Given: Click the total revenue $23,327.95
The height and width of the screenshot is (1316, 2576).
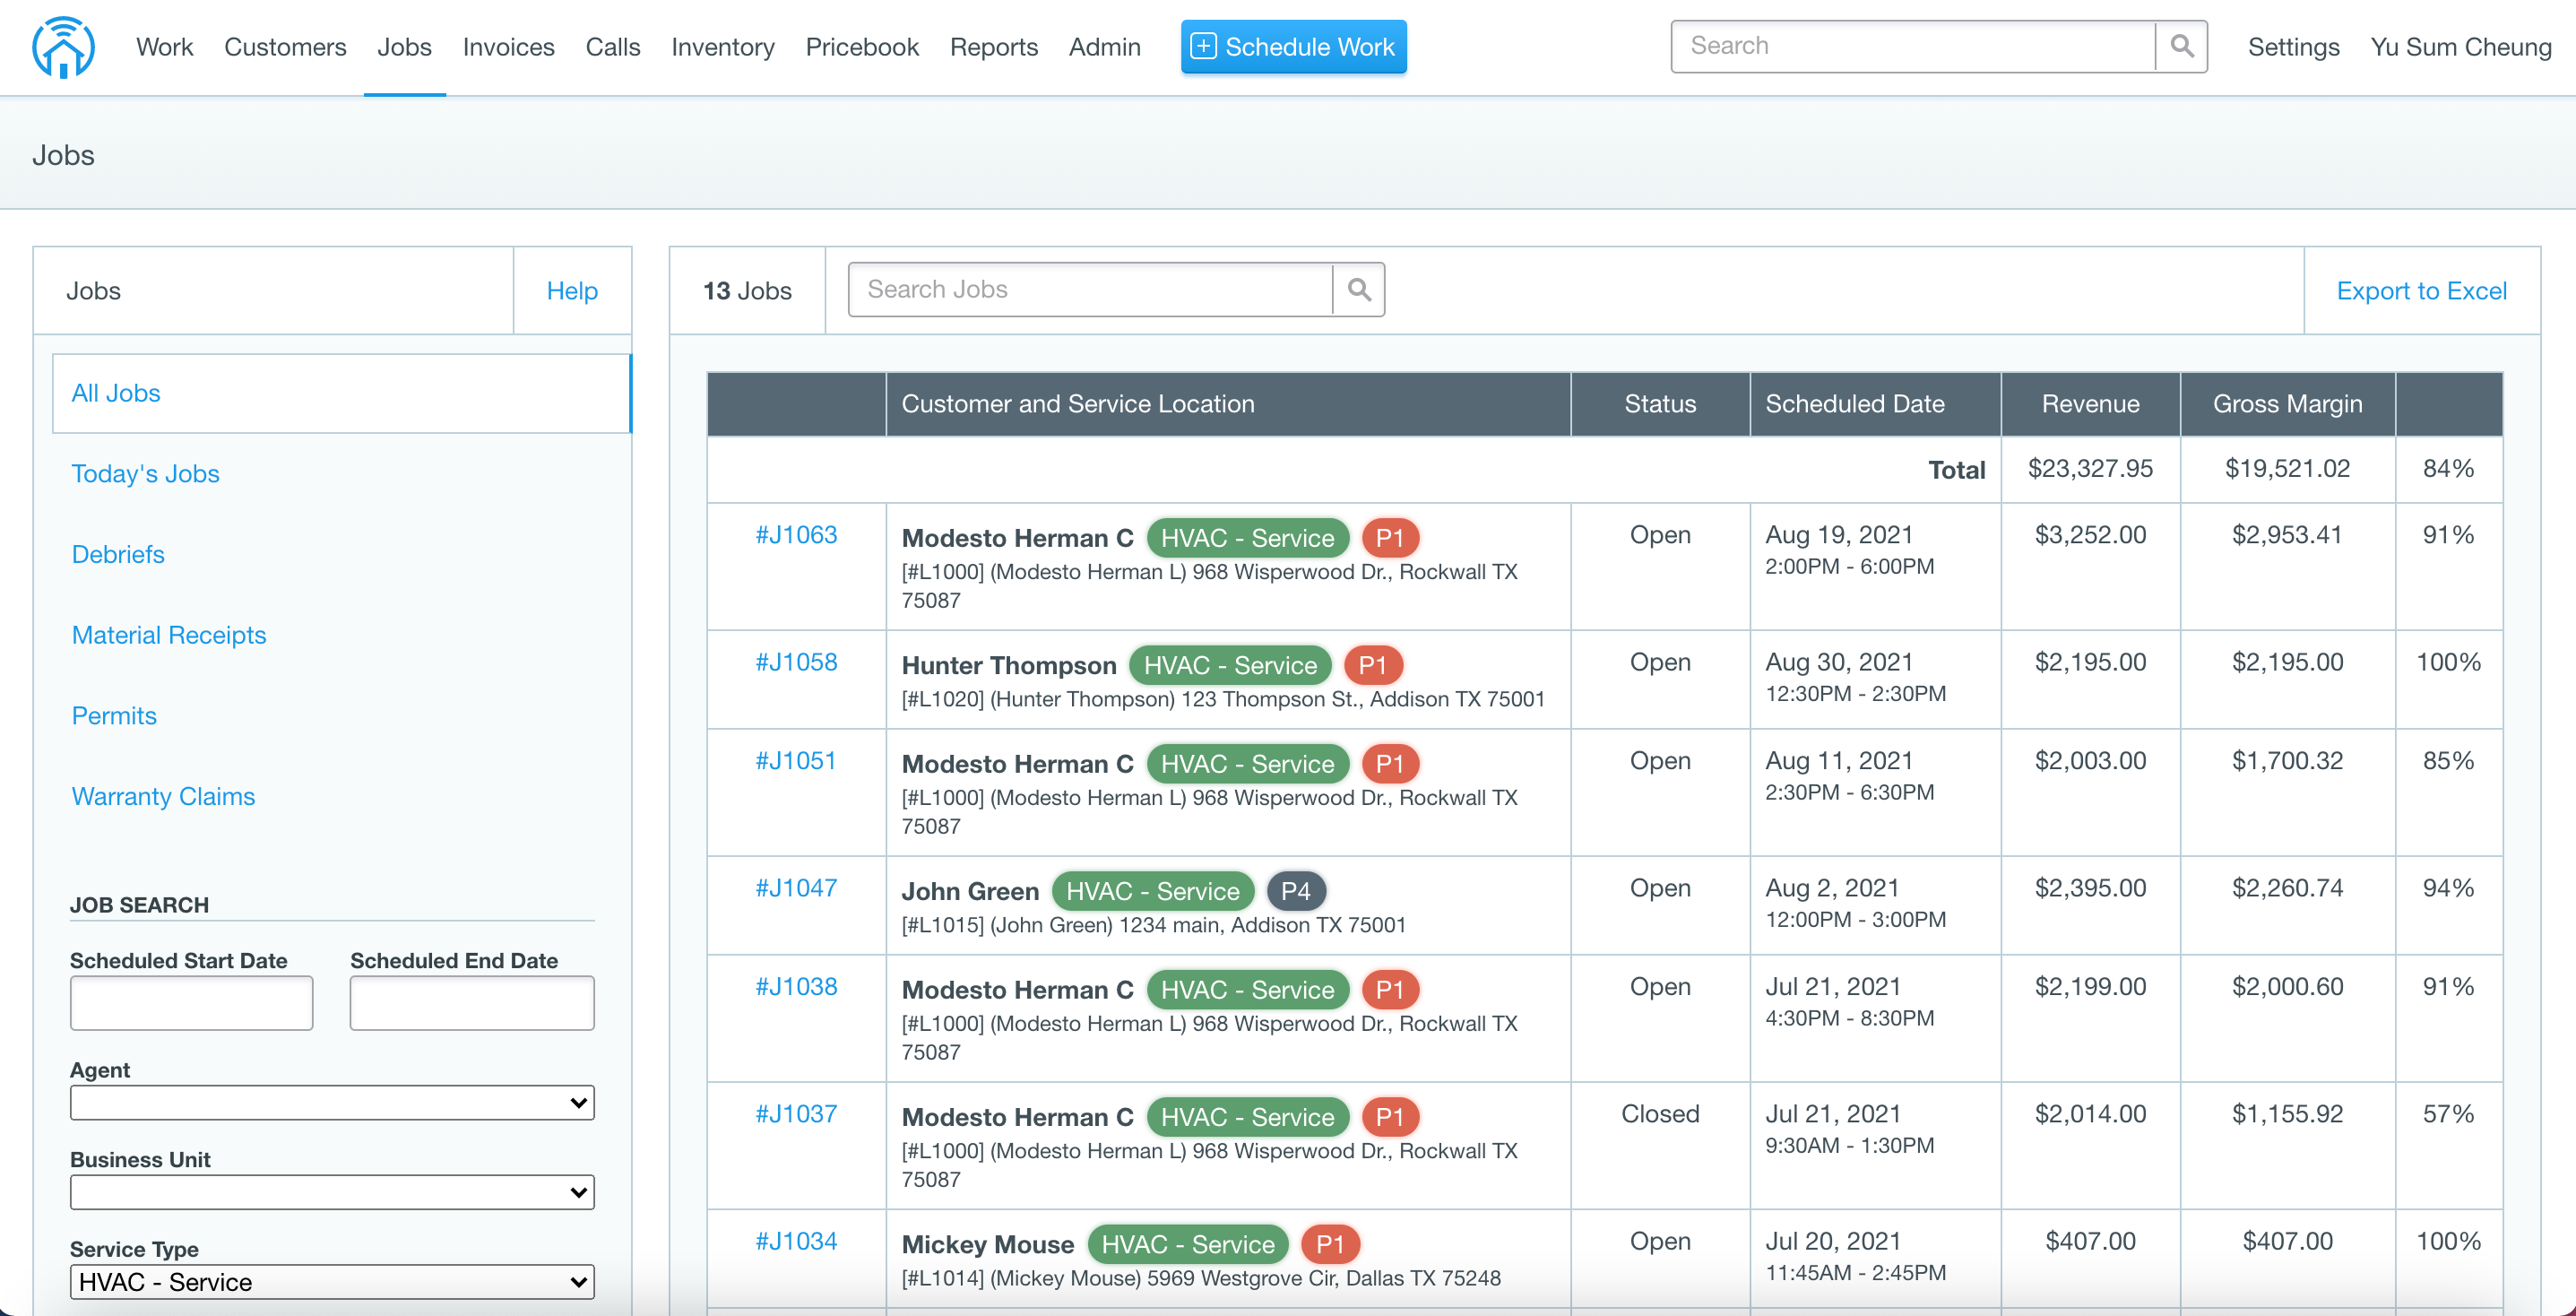Looking at the screenshot, I should (2090, 469).
